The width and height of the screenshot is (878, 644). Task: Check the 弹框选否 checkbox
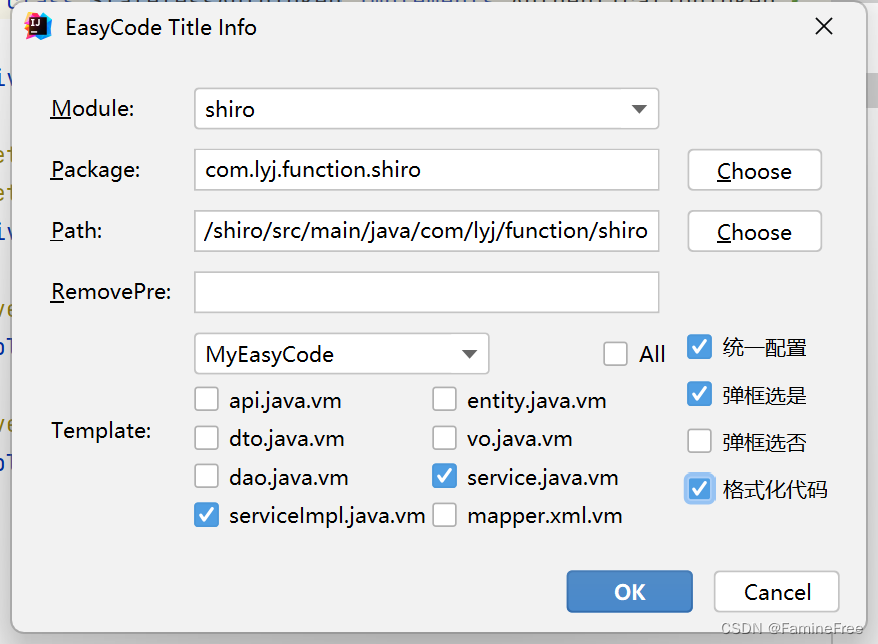click(699, 441)
